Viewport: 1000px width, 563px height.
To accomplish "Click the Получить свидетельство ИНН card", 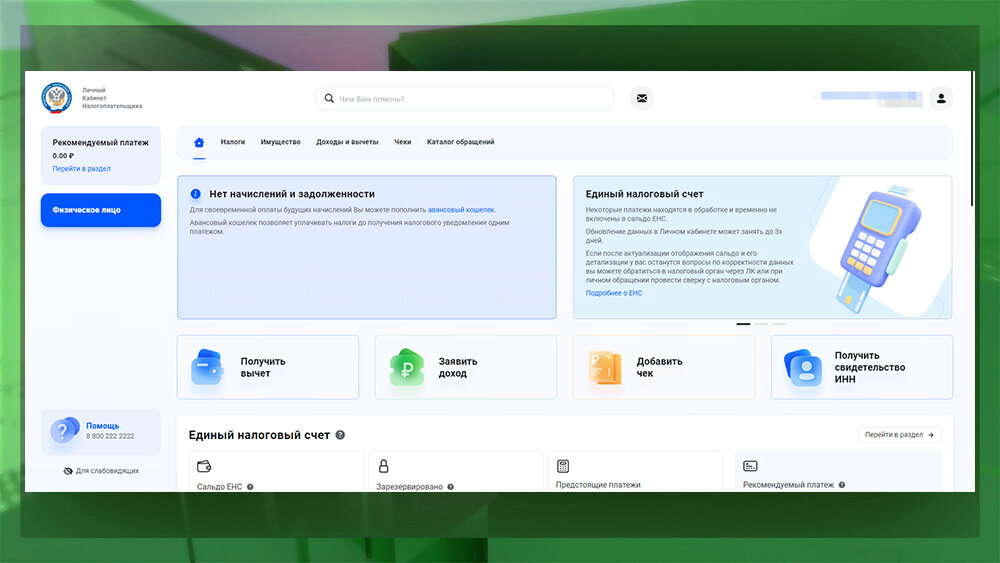I will click(862, 367).
